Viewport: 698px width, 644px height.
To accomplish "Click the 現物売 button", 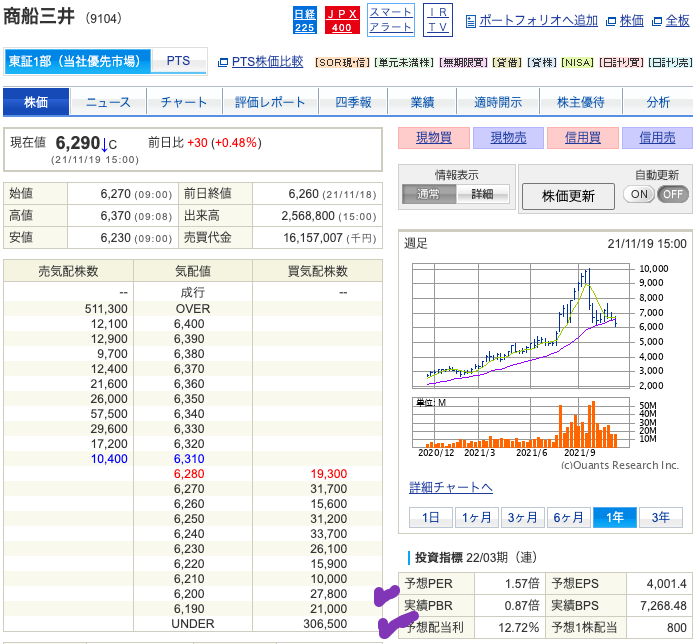I will (508, 138).
